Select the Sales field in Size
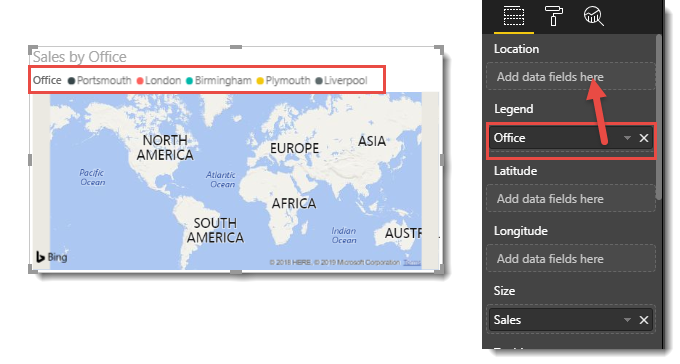This screenshot has width=680, height=364. pyautogui.click(x=571, y=320)
